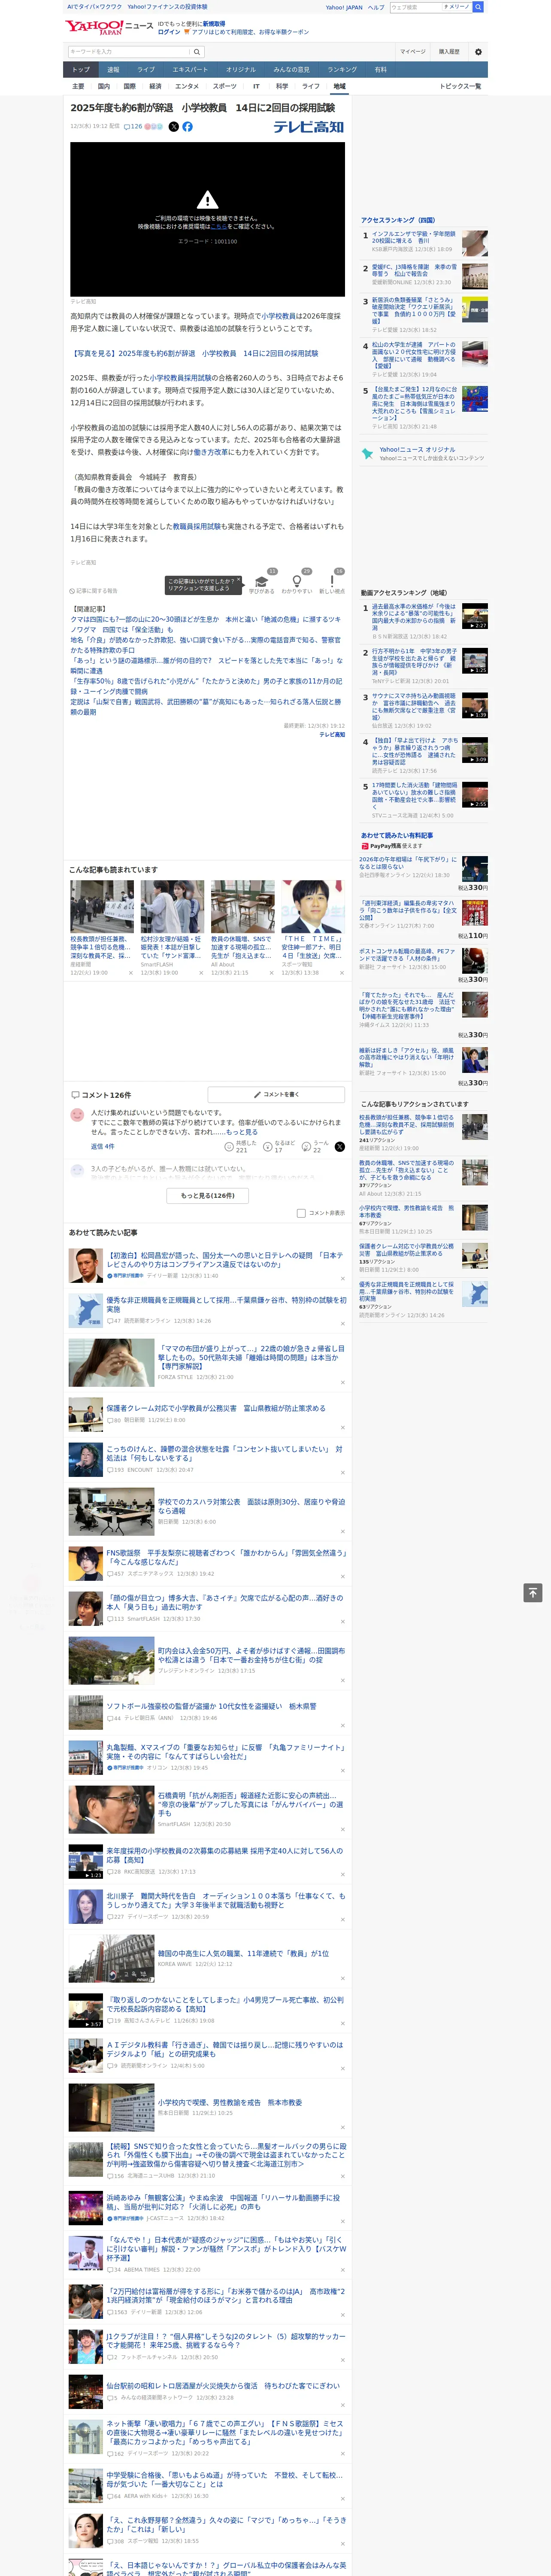Click the blue web search button at the top right

coord(478,7)
